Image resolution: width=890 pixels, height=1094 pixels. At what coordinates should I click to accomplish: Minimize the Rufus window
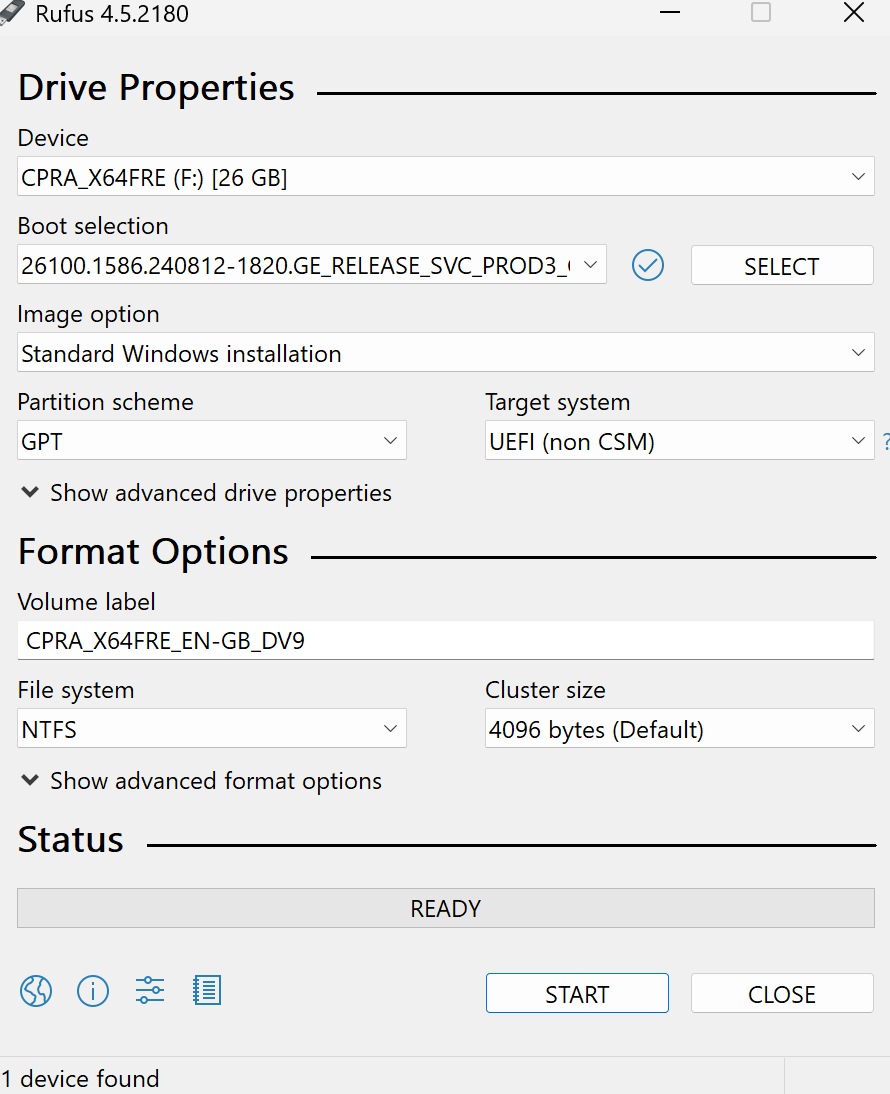670,13
